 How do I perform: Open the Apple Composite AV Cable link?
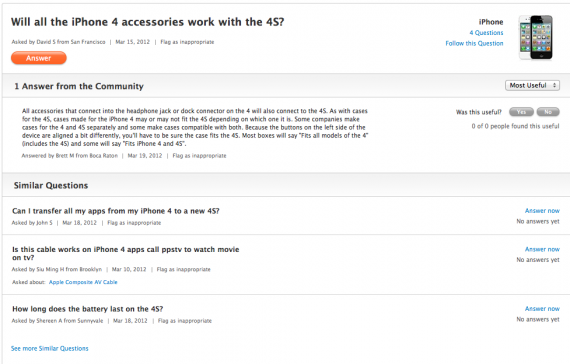tap(83, 282)
